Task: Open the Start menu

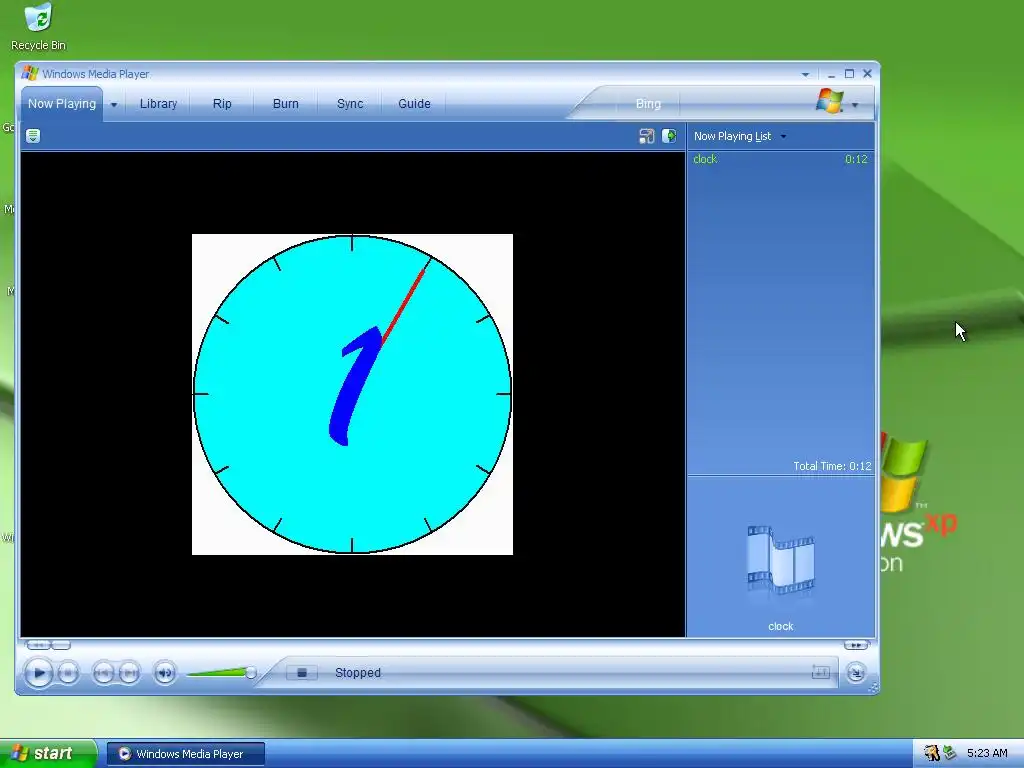Action: click(x=48, y=754)
